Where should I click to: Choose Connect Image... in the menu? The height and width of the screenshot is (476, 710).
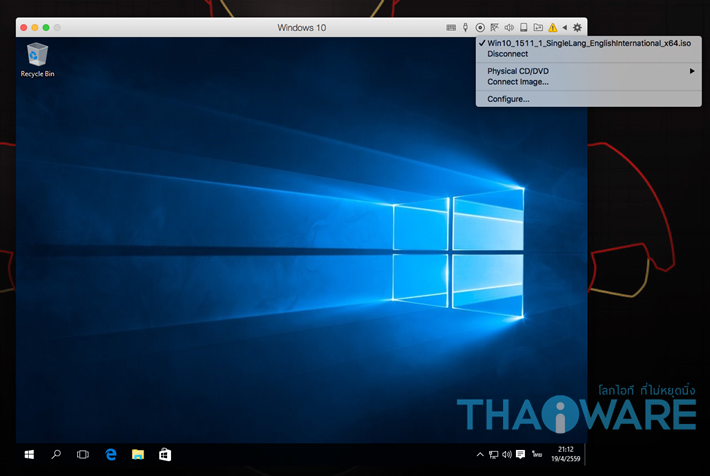point(589,82)
